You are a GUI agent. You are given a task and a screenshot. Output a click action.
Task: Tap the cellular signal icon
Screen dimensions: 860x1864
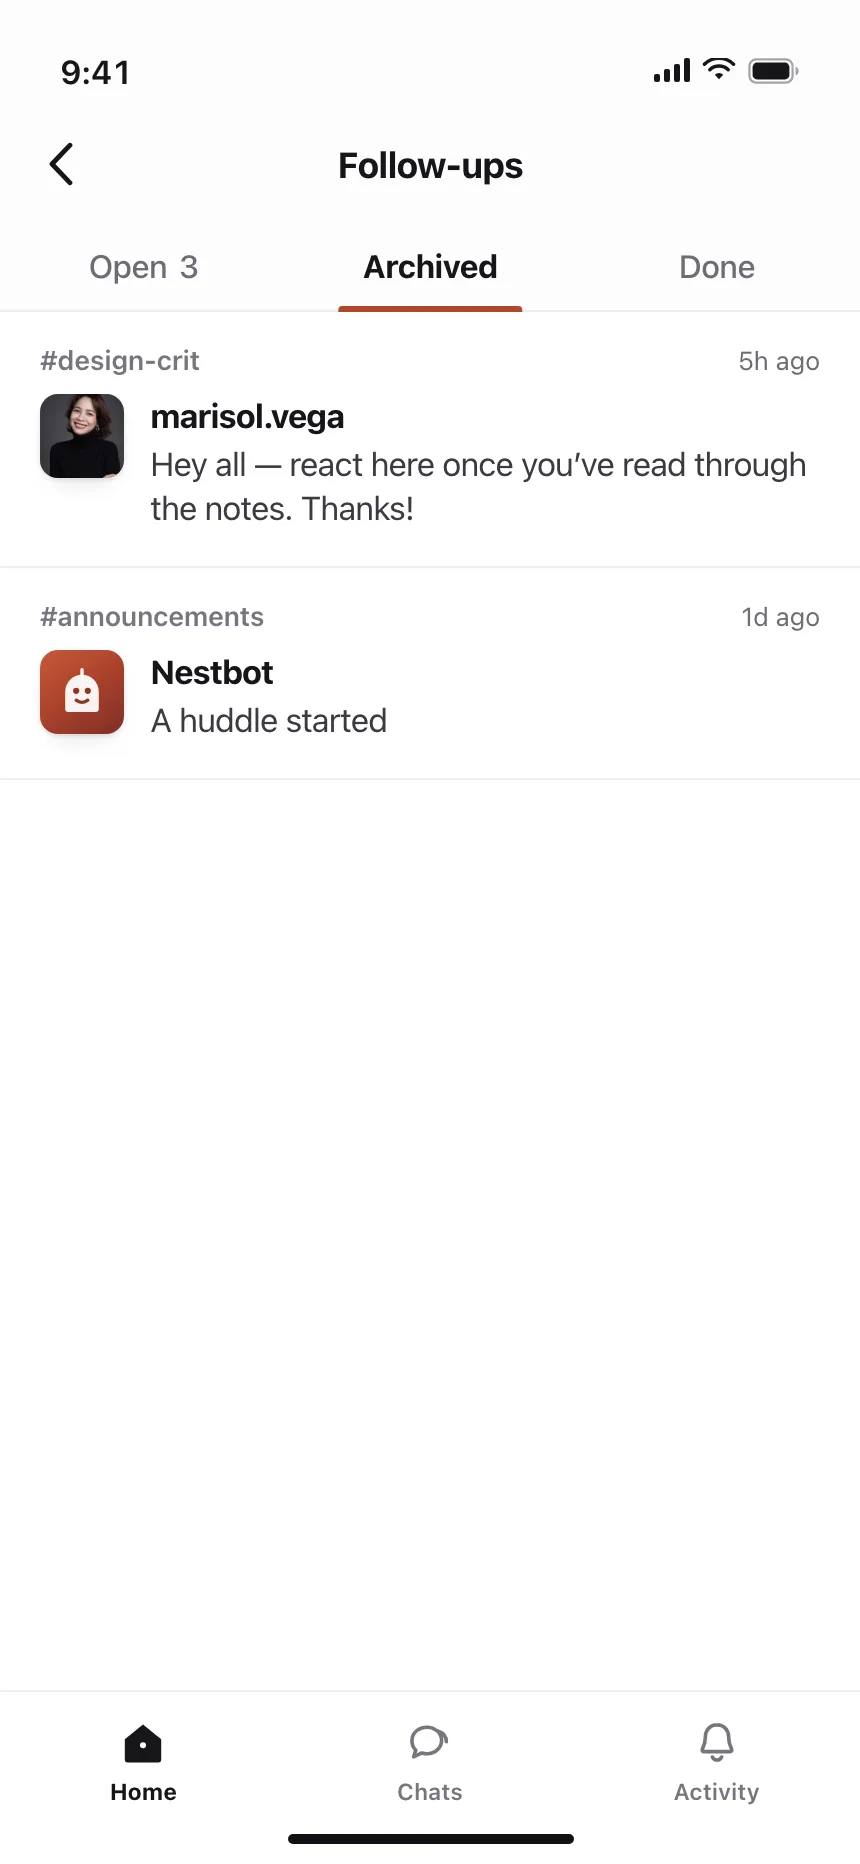pyautogui.click(x=672, y=71)
